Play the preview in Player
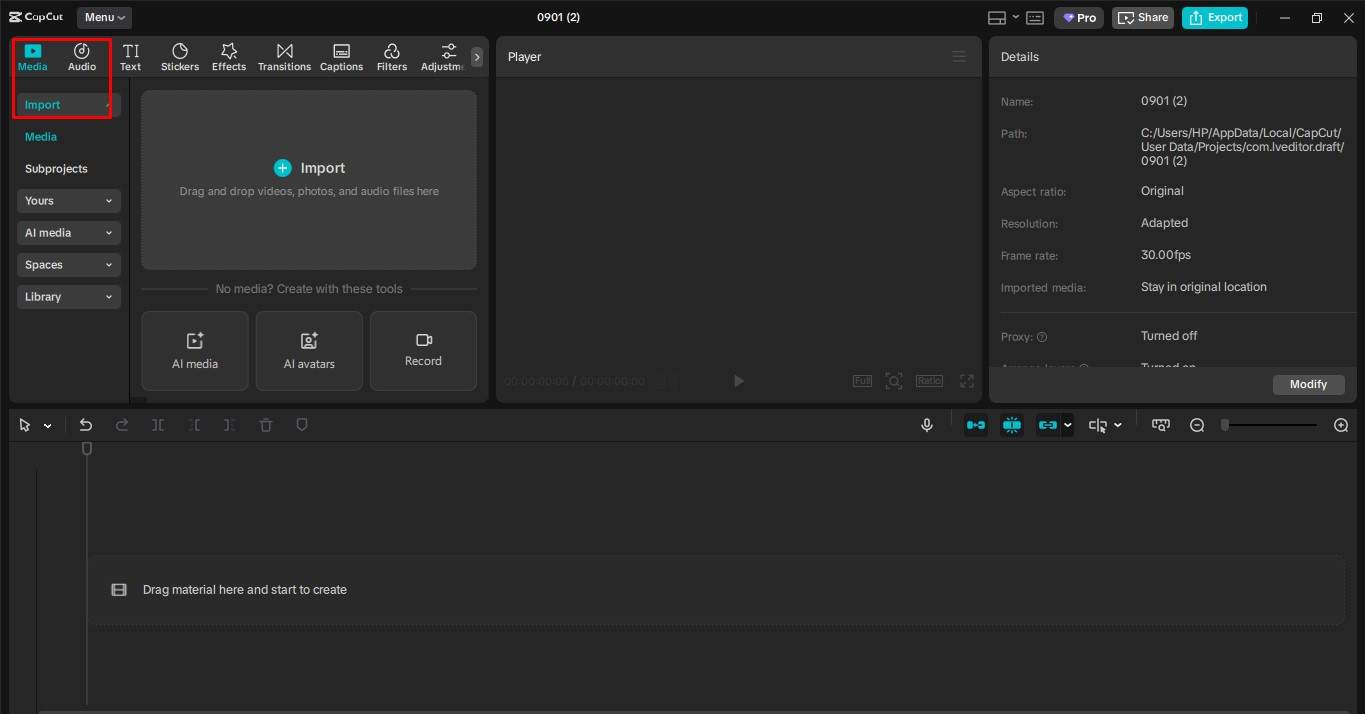The height and width of the screenshot is (714, 1365). coord(739,381)
